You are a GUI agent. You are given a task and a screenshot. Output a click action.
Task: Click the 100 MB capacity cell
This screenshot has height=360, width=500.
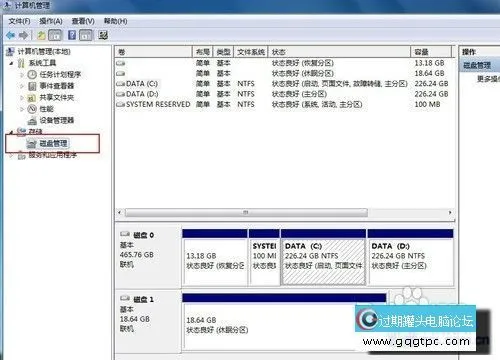(x=427, y=105)
